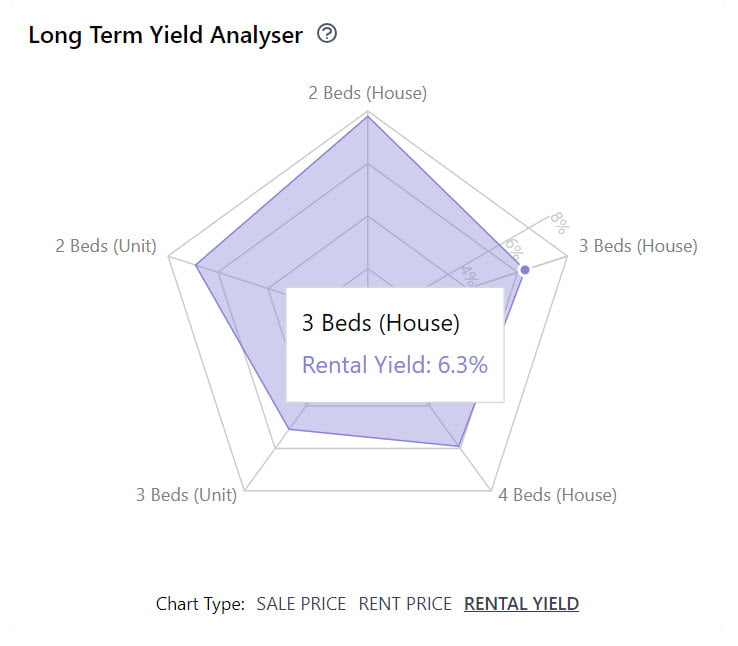The height and width of the screenshot is (646, 738).
Task: Select the 3 Beds (Unit) axis label
Action: (186, 494)
